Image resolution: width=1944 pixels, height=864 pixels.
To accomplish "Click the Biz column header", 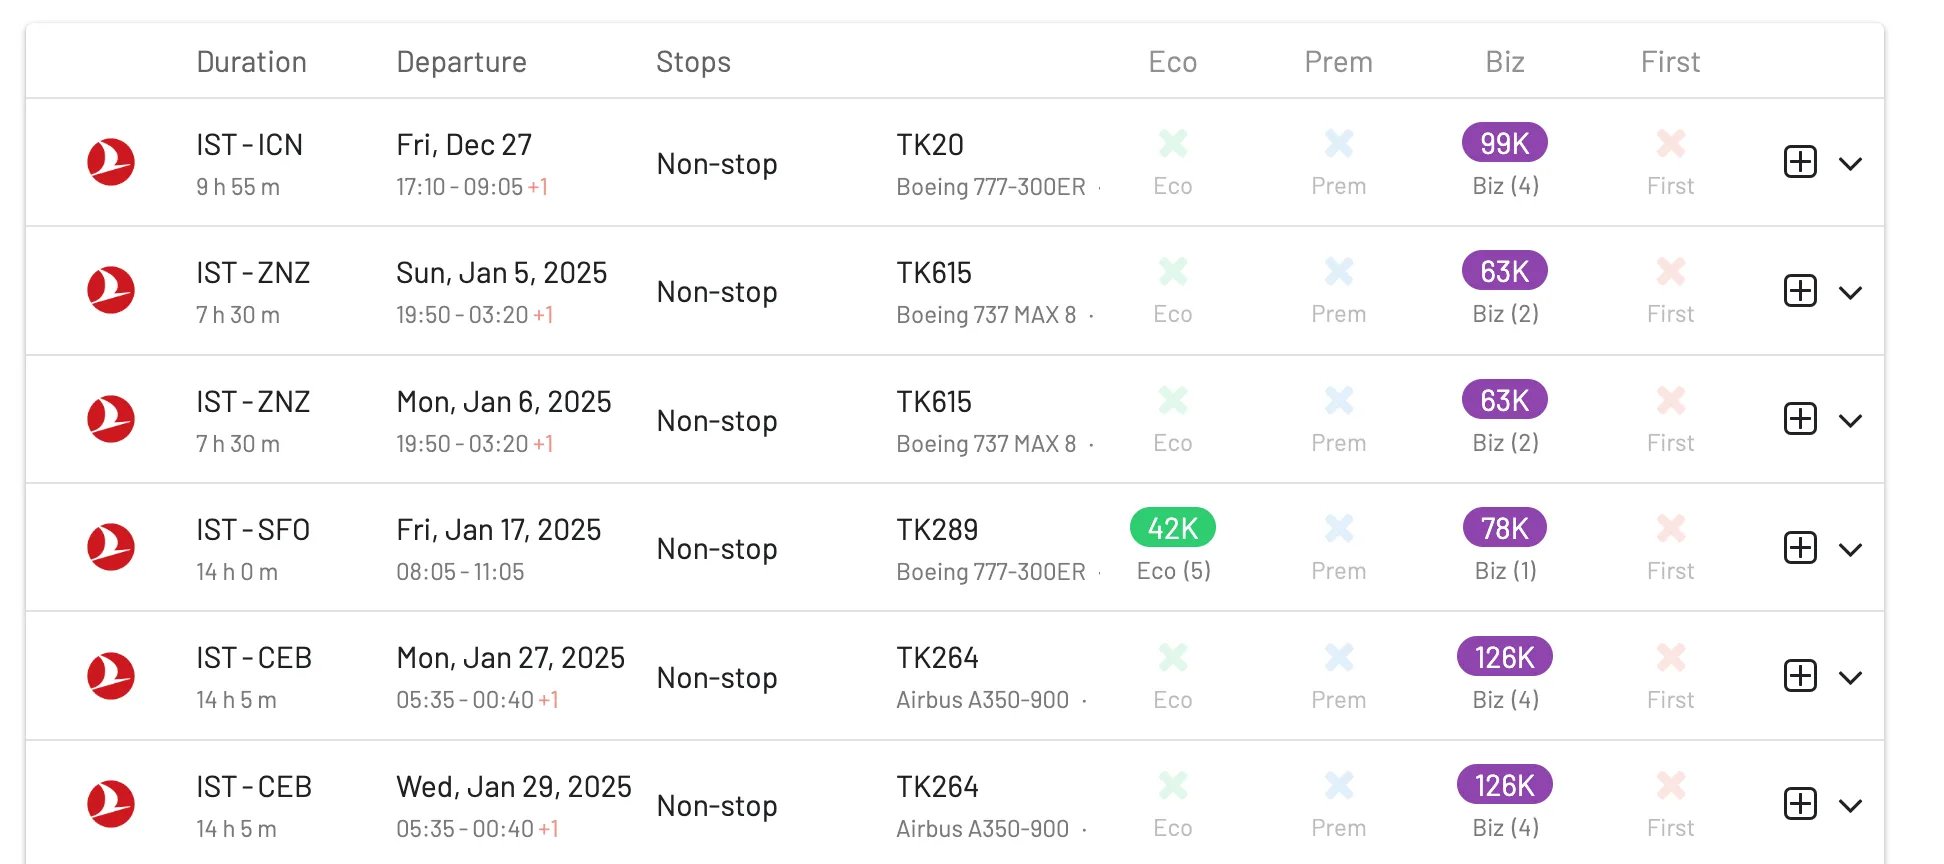I will [x=1504, y=62].
